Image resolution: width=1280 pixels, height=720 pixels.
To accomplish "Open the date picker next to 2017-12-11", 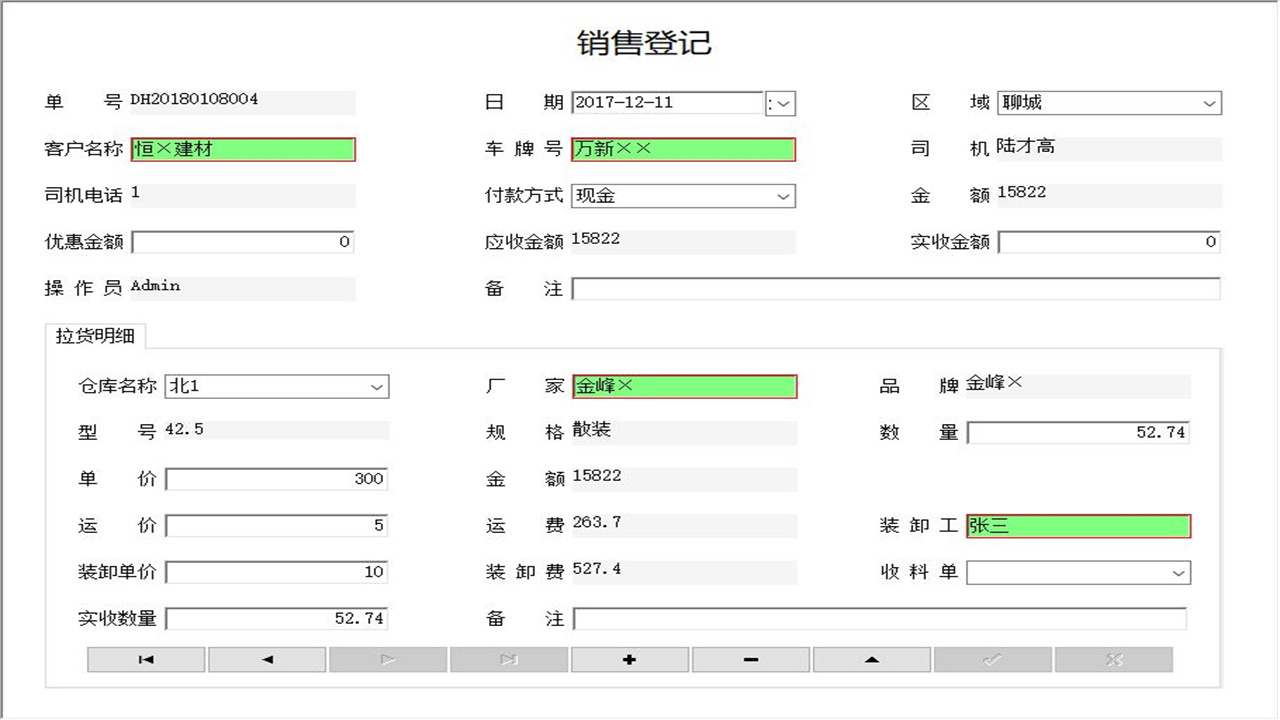I will pos(784,103).
